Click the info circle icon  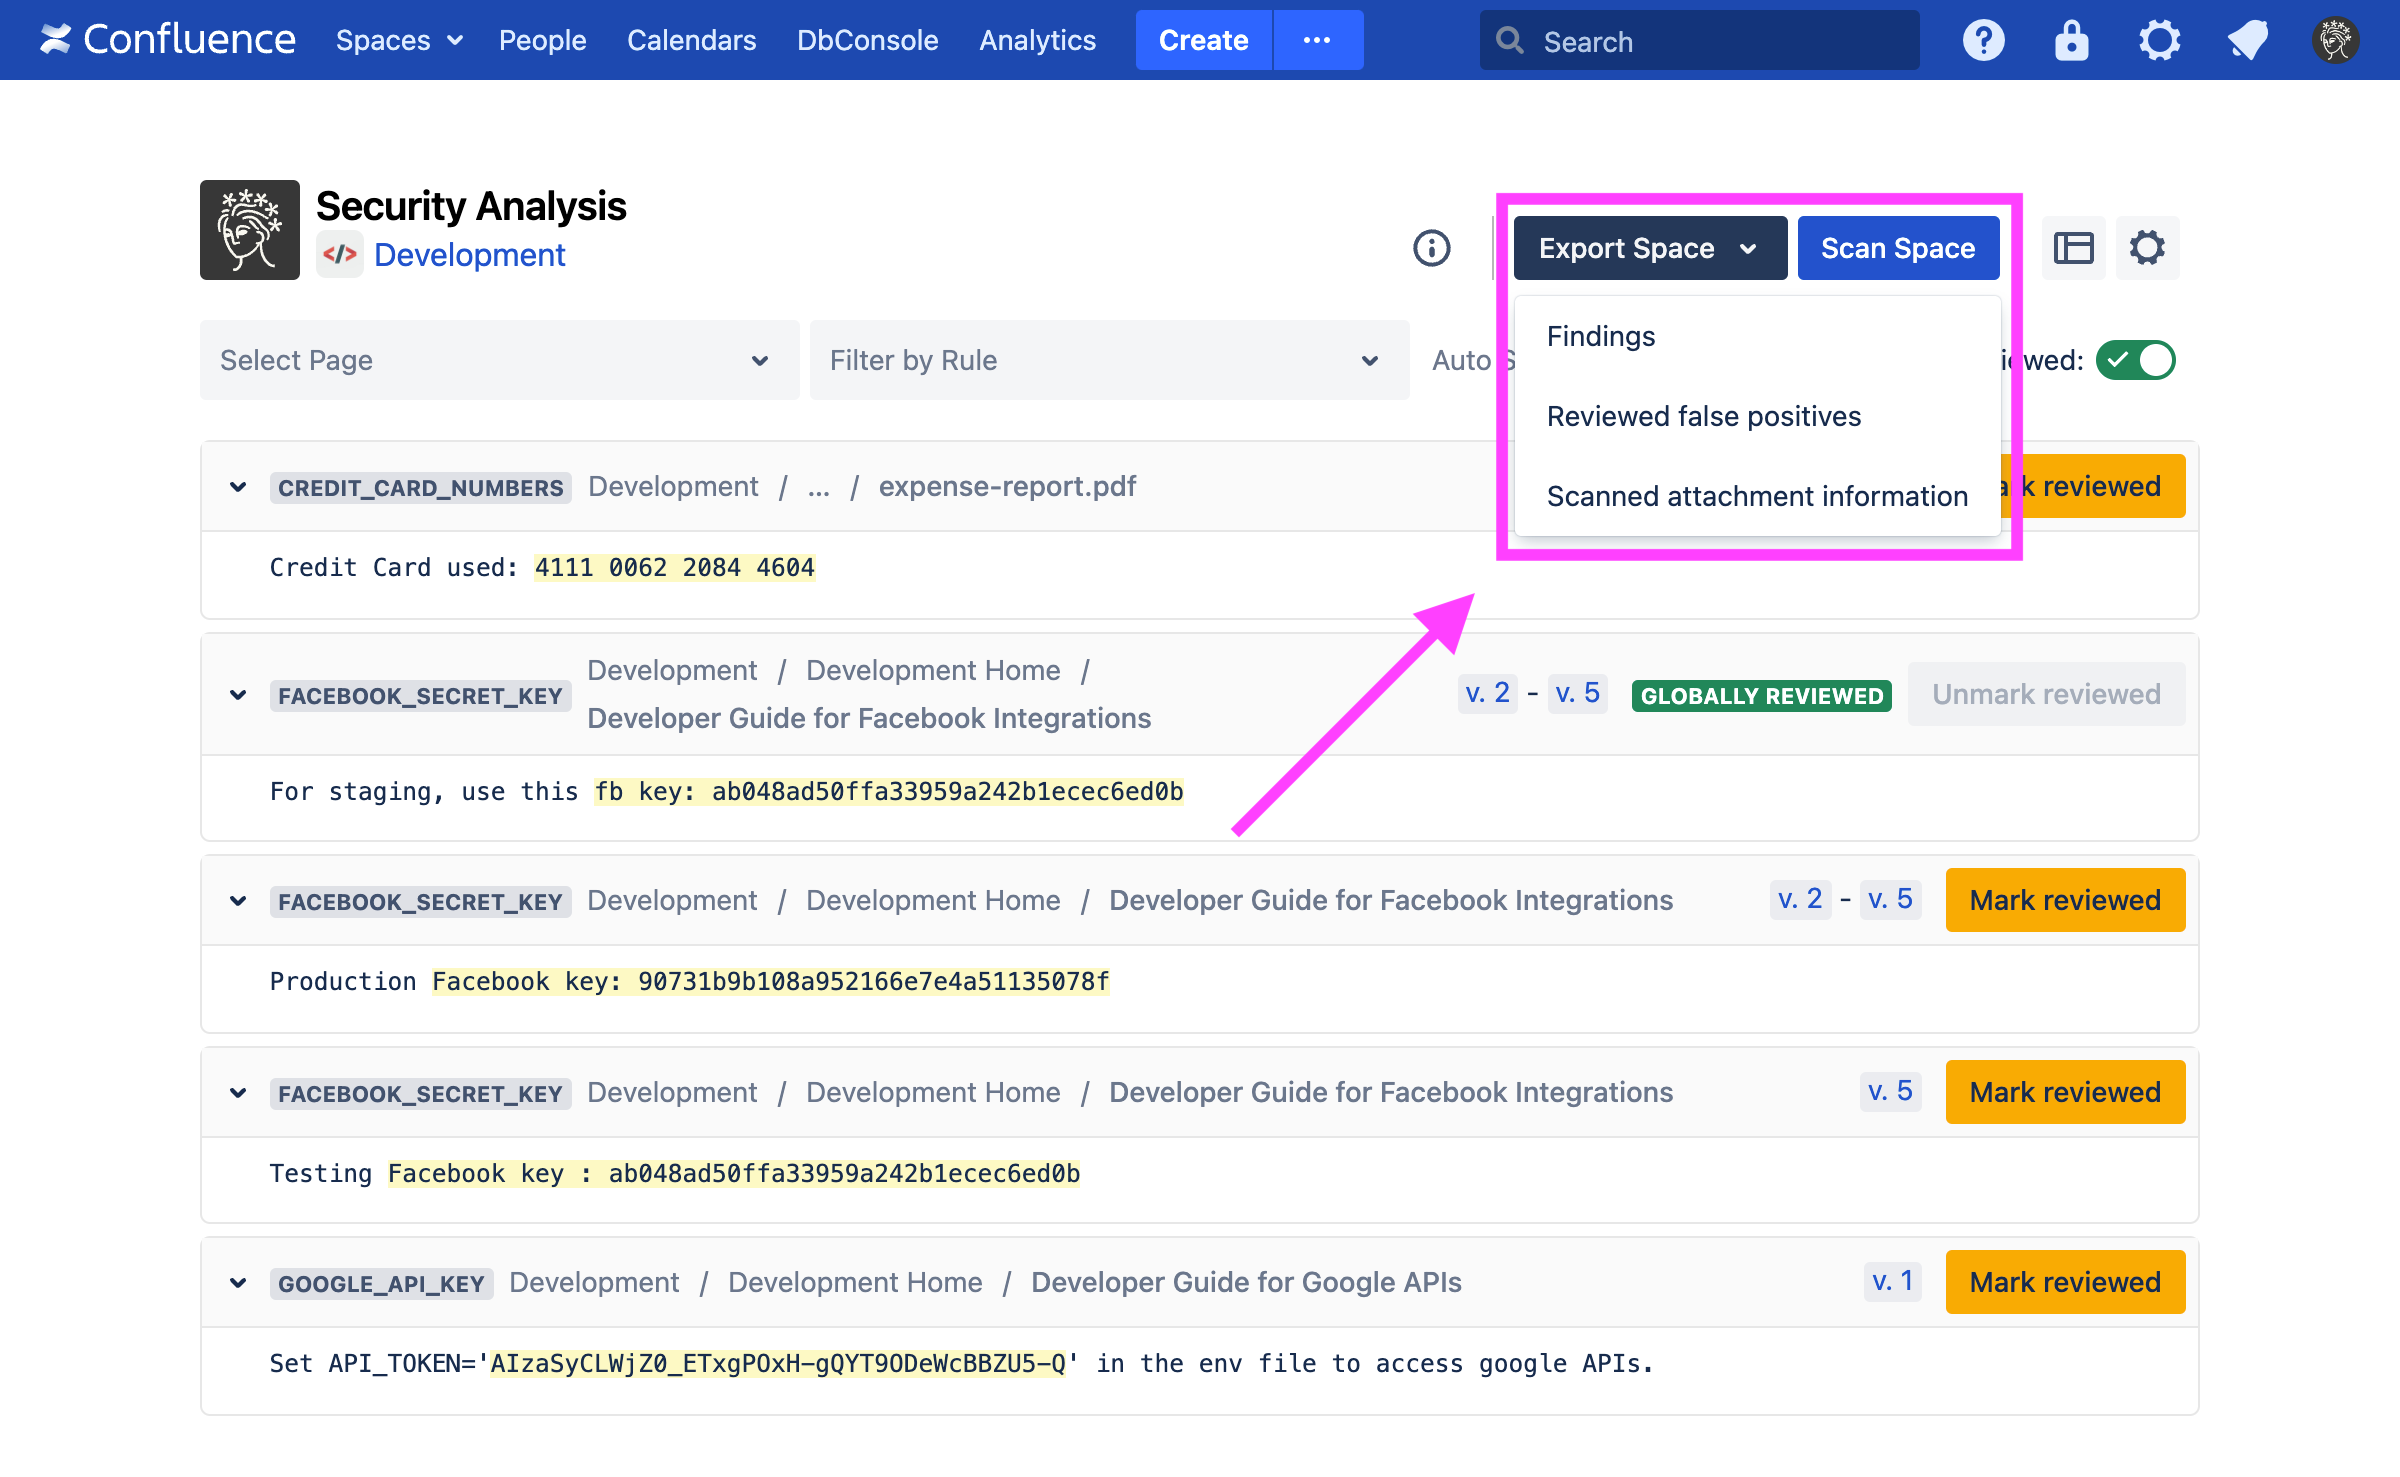pos(1431,248)
